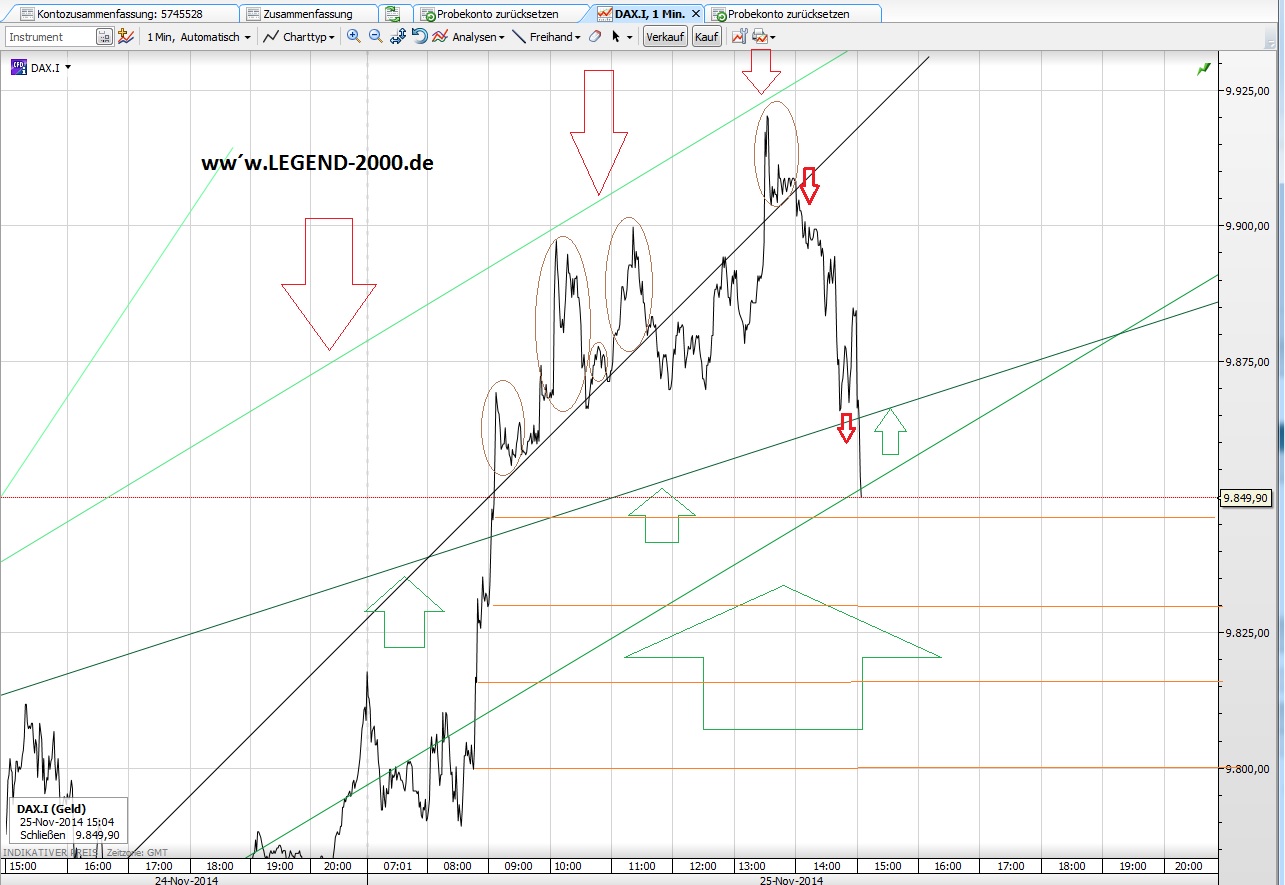
Task: Click the green sync icon on the tab bar
Action: click(394, 13)
